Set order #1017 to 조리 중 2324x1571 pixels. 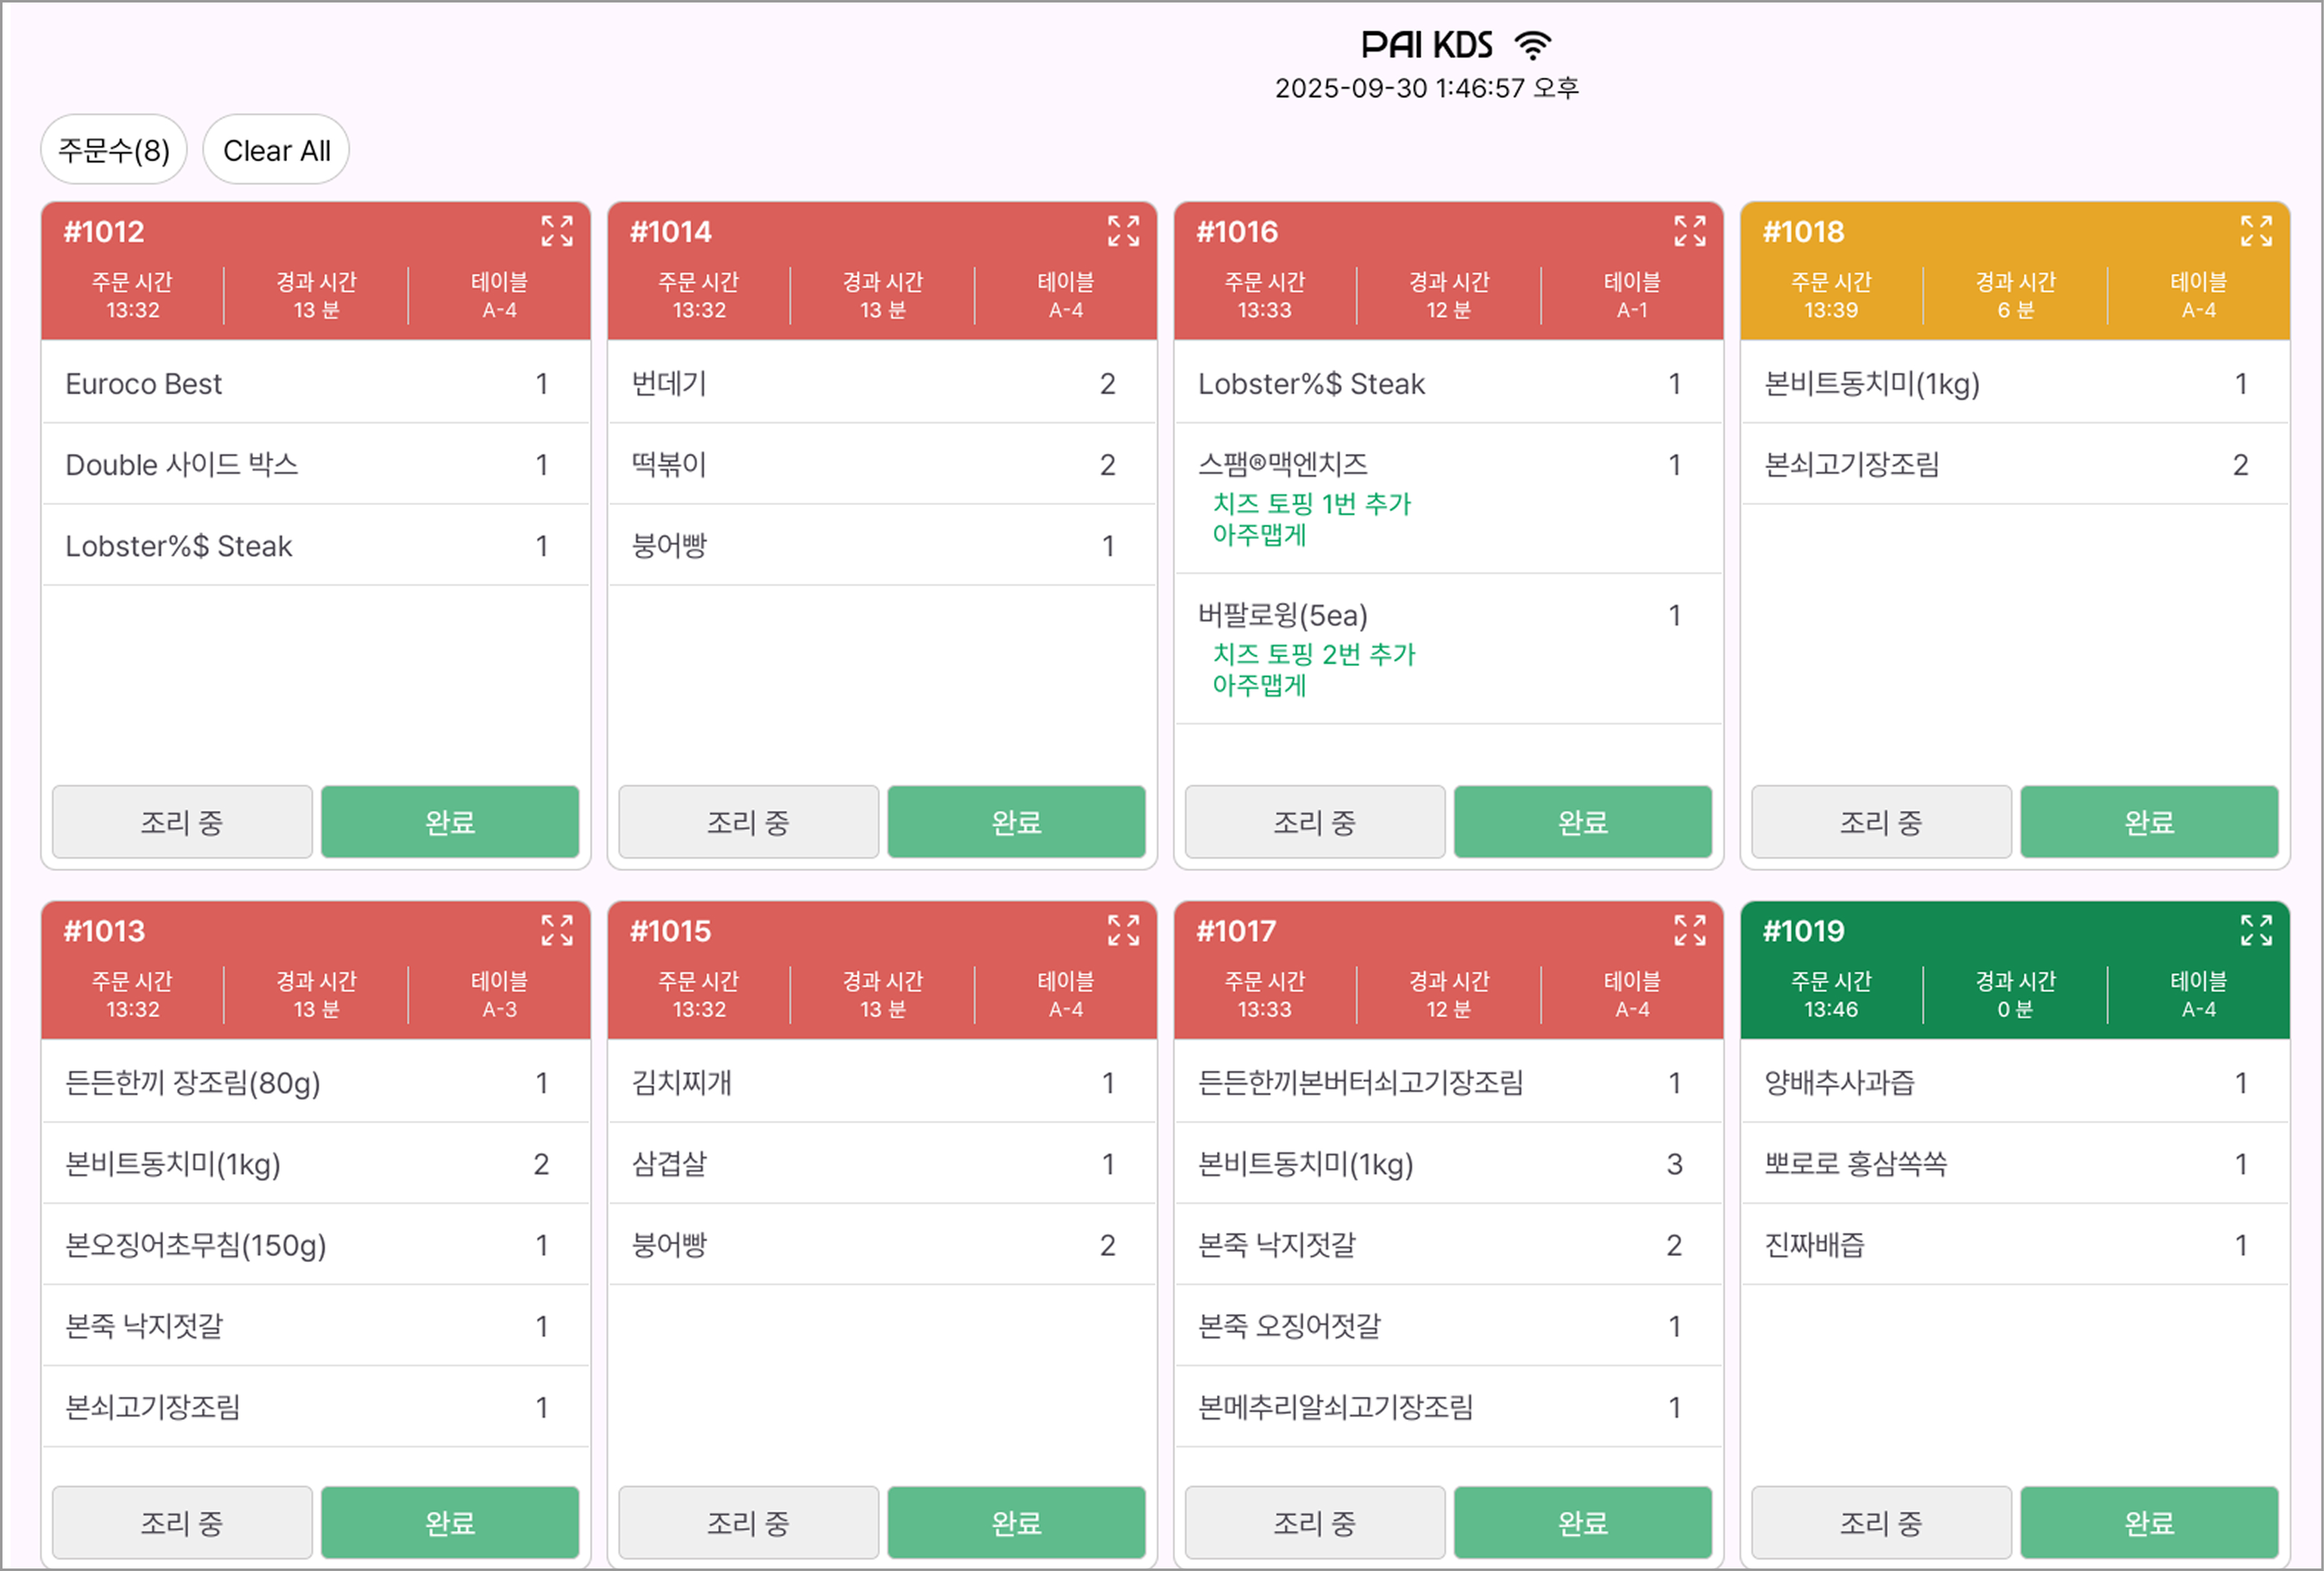tap(1315, 1522)
